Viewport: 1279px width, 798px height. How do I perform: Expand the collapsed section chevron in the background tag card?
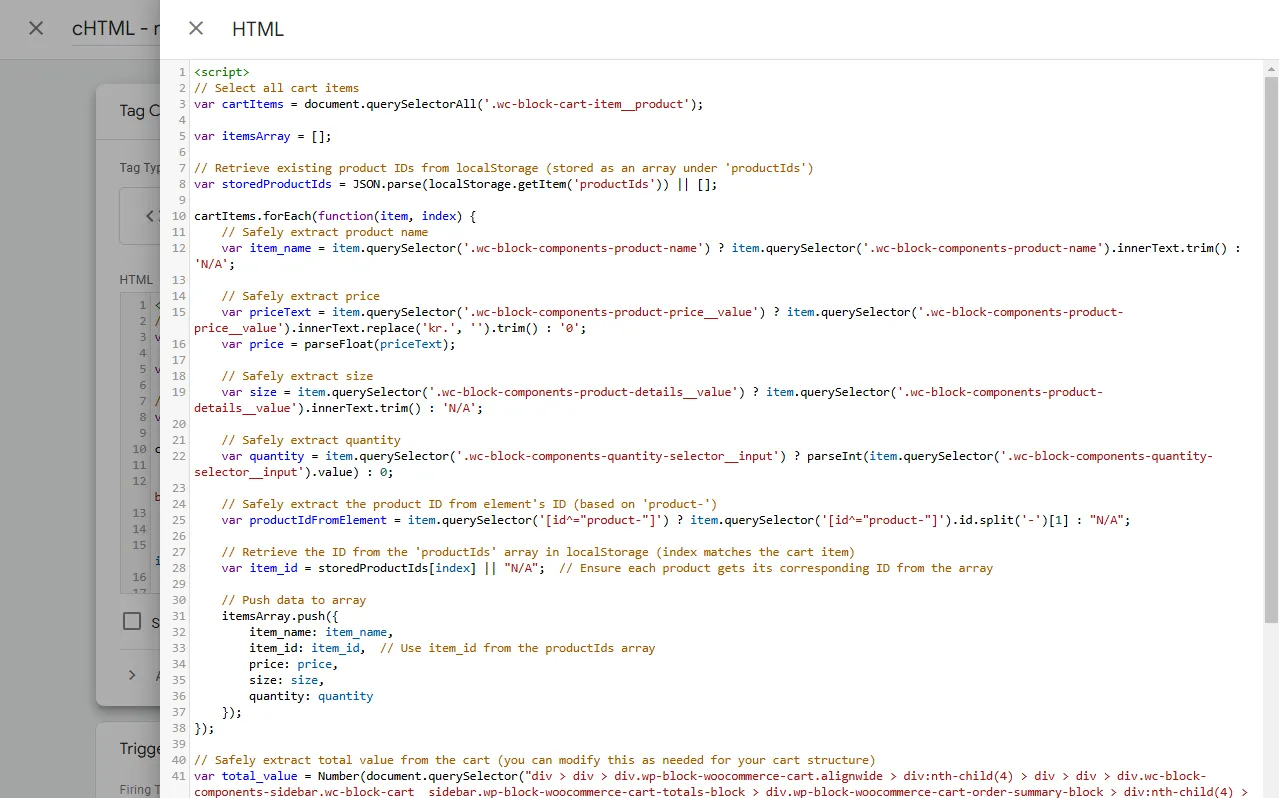(132, 675)
